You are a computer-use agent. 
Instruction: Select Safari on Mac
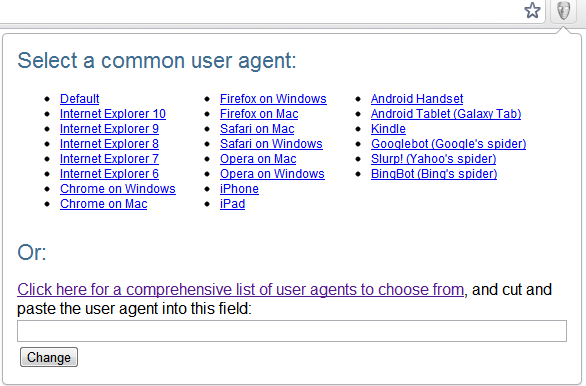point(257,129)
